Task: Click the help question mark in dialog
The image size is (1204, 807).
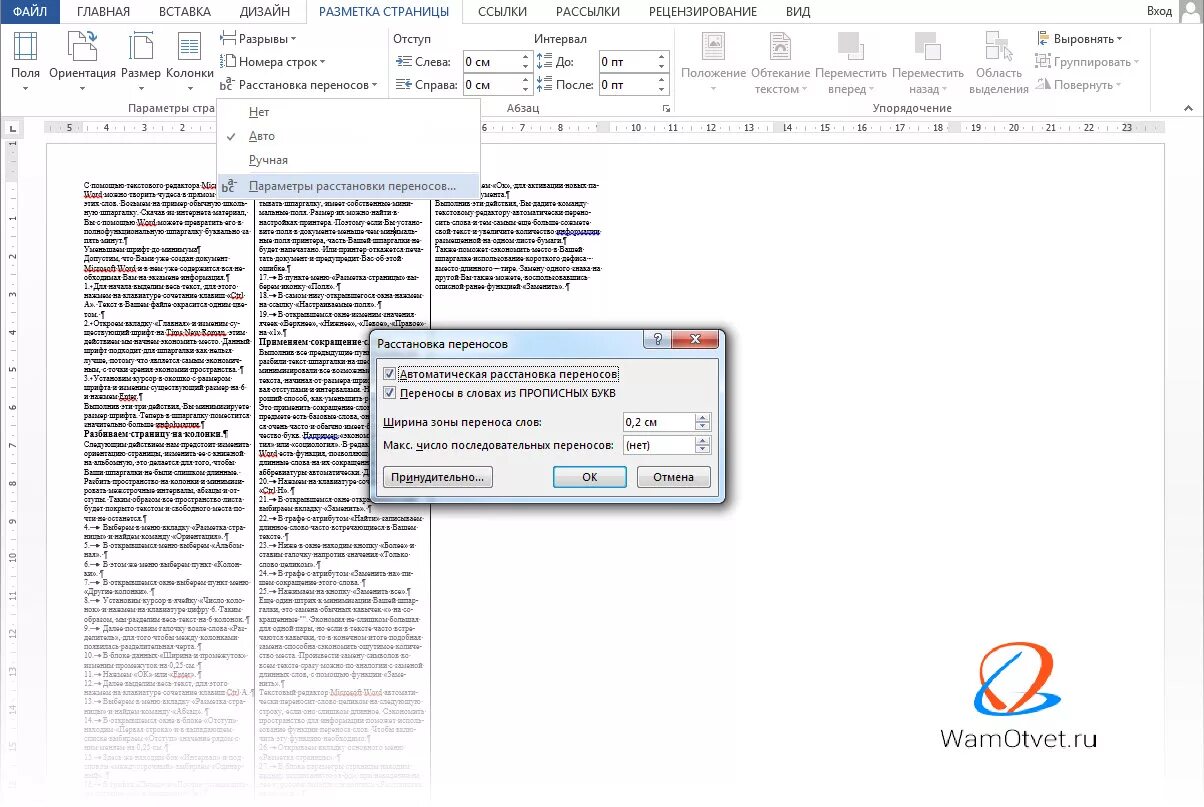Action: pos(658,341)
